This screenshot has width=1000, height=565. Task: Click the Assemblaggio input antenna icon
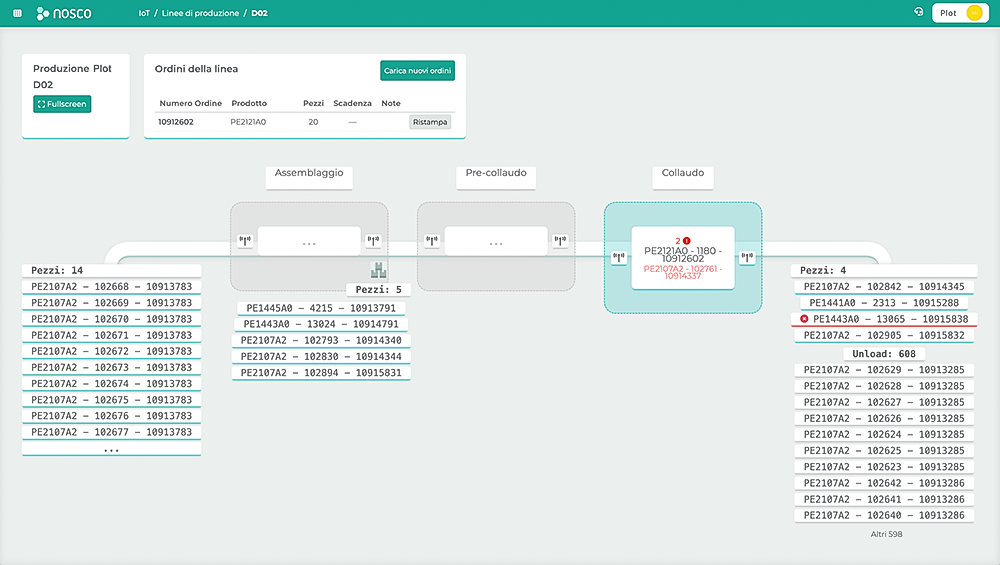pos(245,241)
